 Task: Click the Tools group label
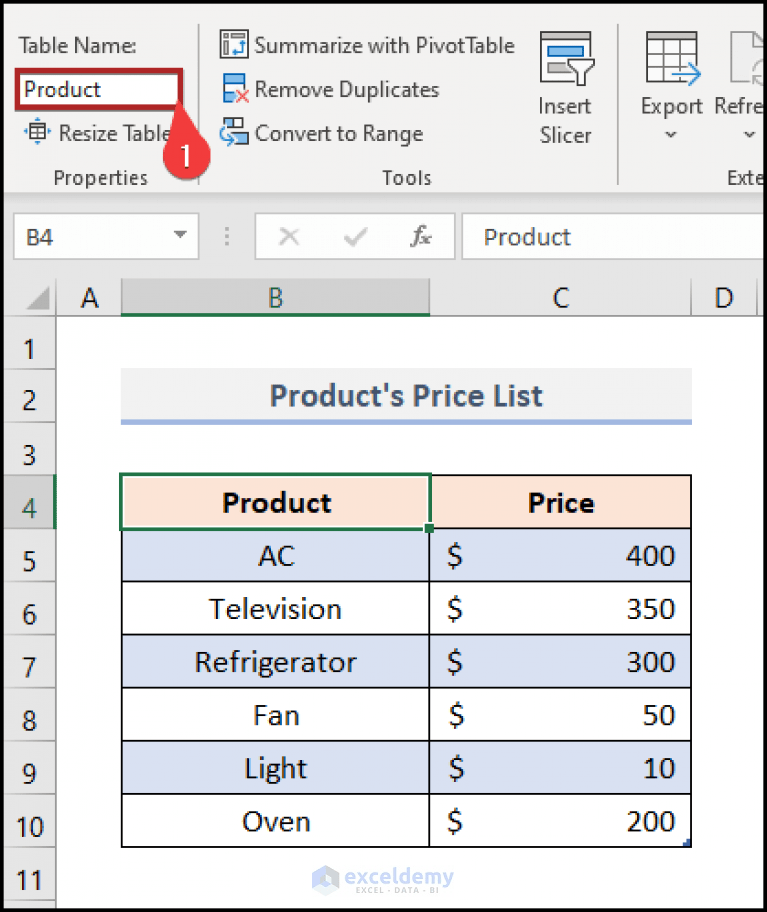(x=407, y=177)
